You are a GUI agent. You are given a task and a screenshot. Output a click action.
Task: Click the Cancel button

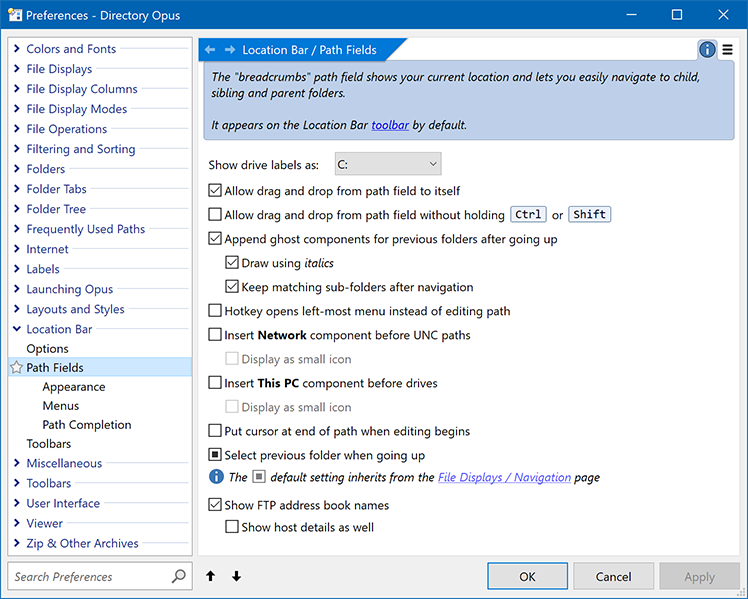(613, 577)
